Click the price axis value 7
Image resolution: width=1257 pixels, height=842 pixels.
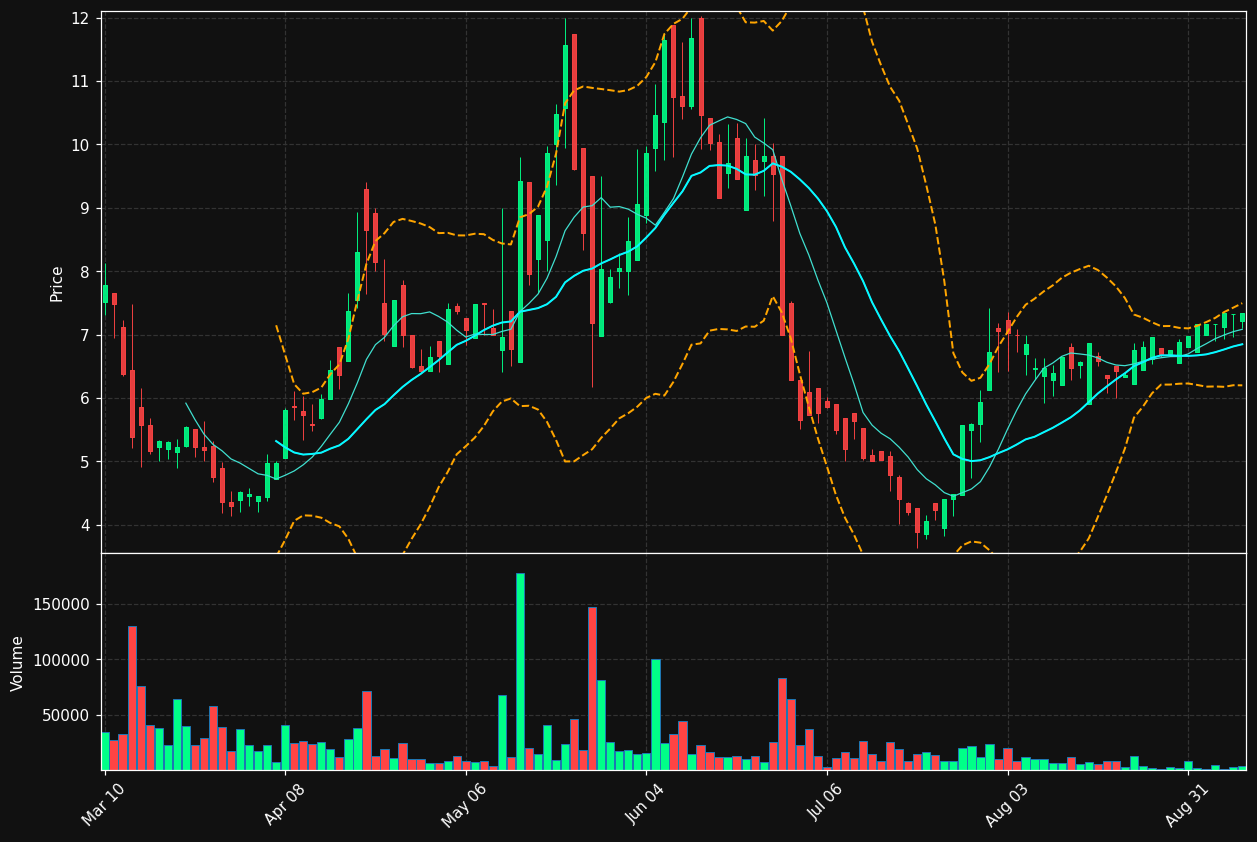(86, 335)
